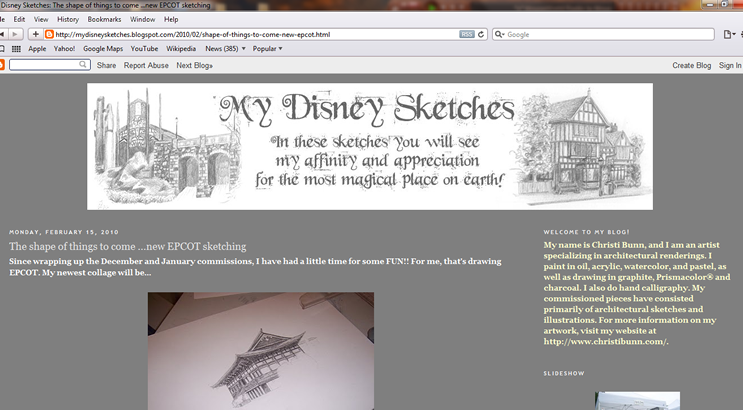
Task: Click Report Abuse link
Action: coord(146,65)
